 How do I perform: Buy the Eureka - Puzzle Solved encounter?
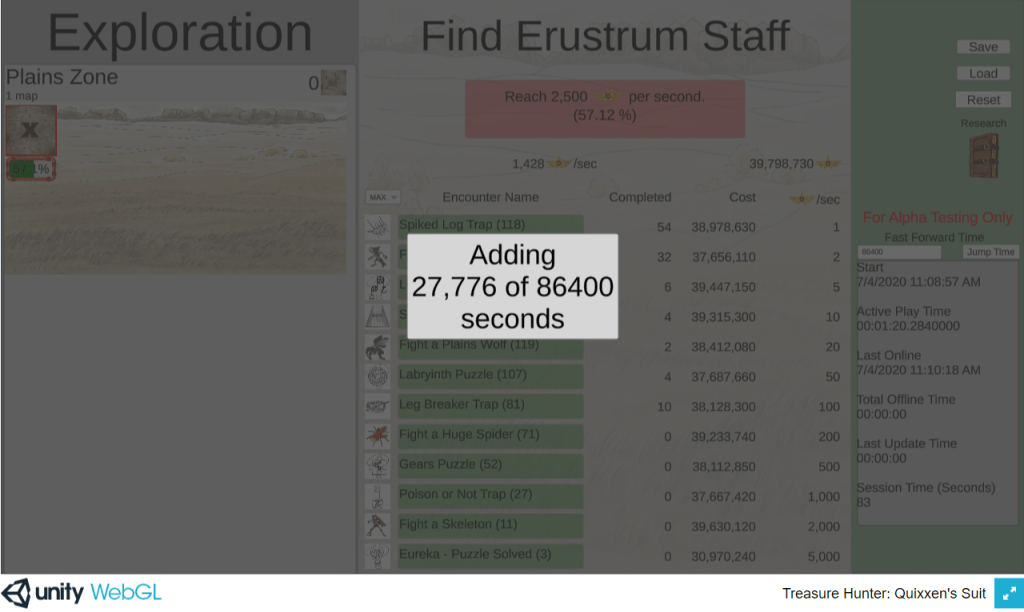pyautogui.click(x=490, y=555)
